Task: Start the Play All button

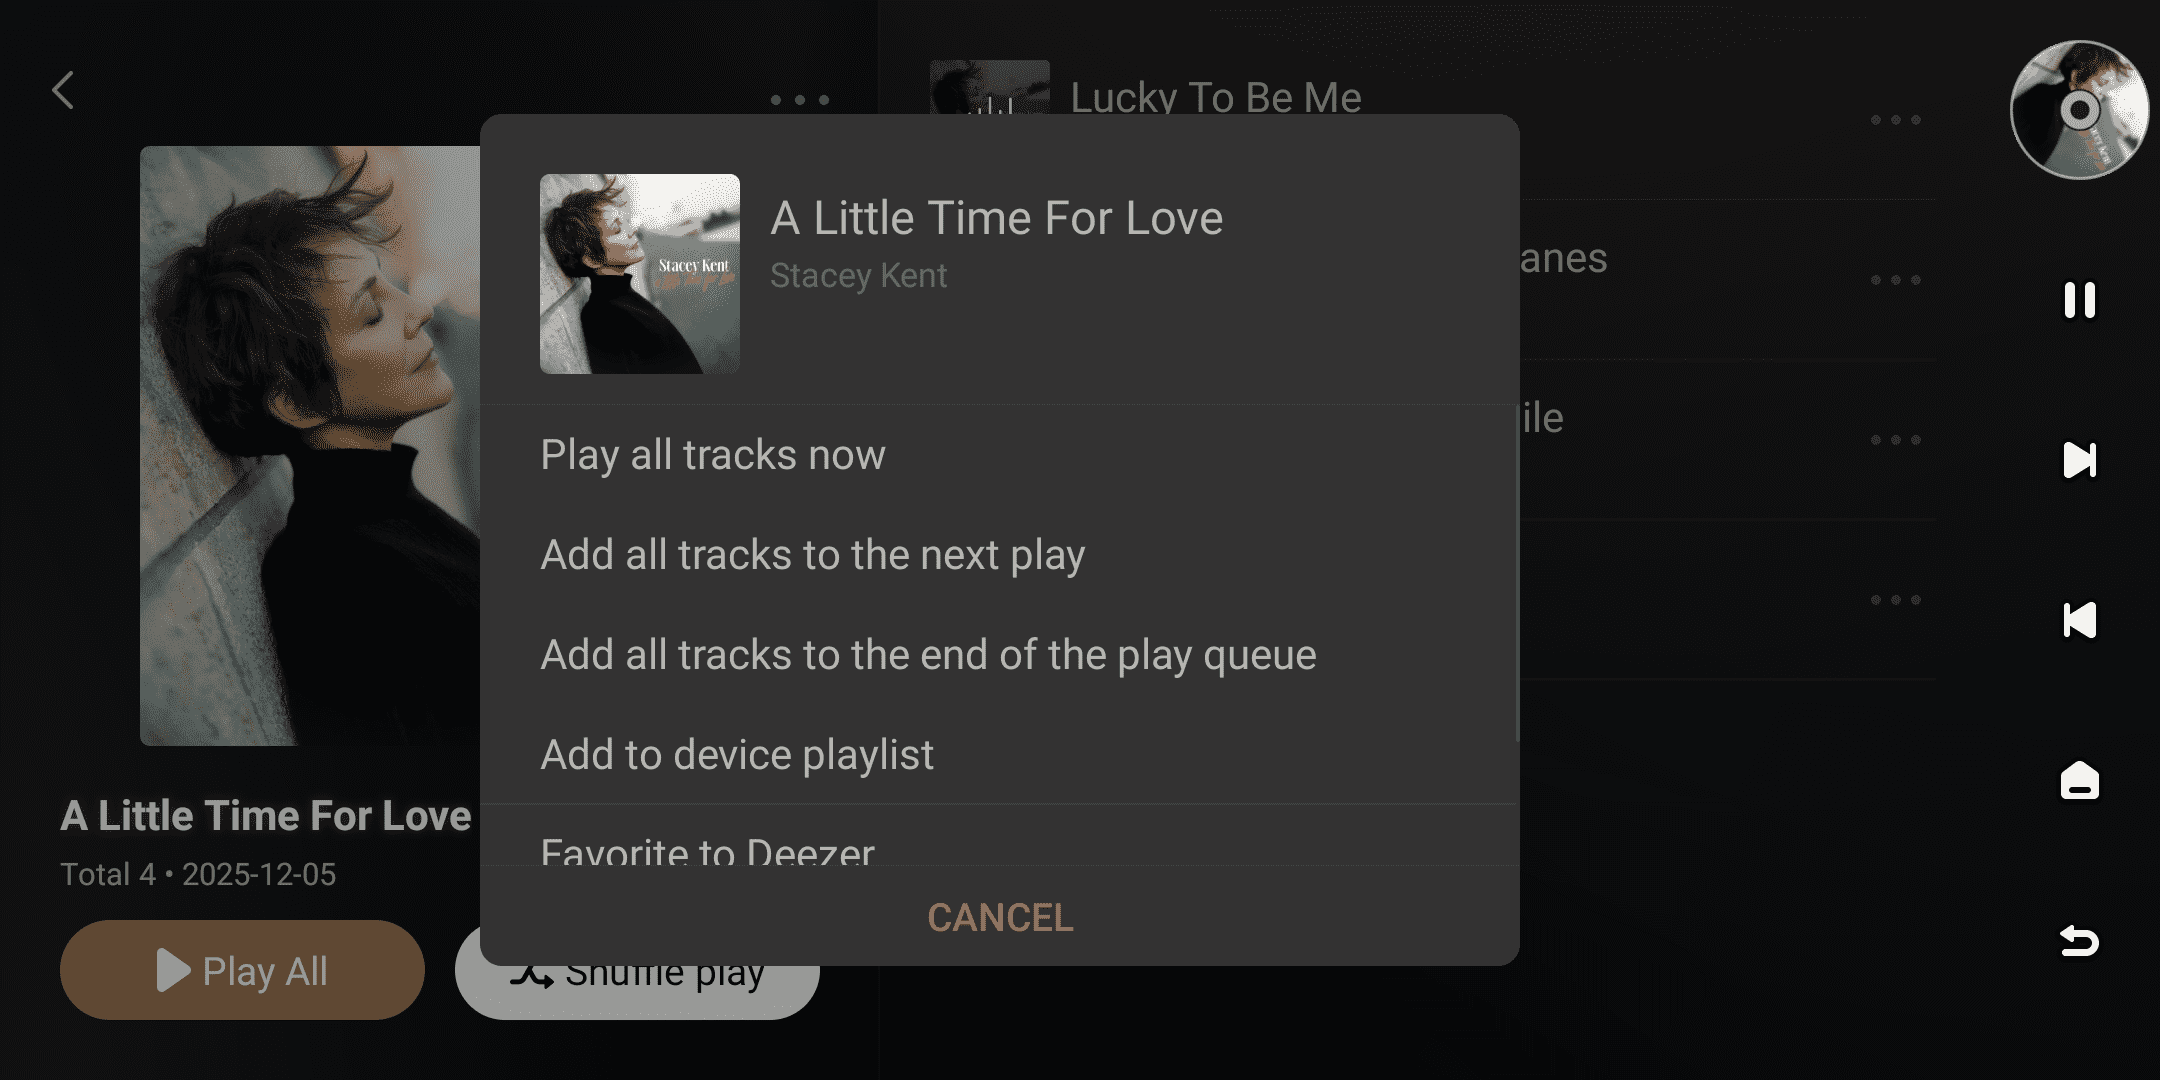Action: pyautogui.click(x=242, y=970)
